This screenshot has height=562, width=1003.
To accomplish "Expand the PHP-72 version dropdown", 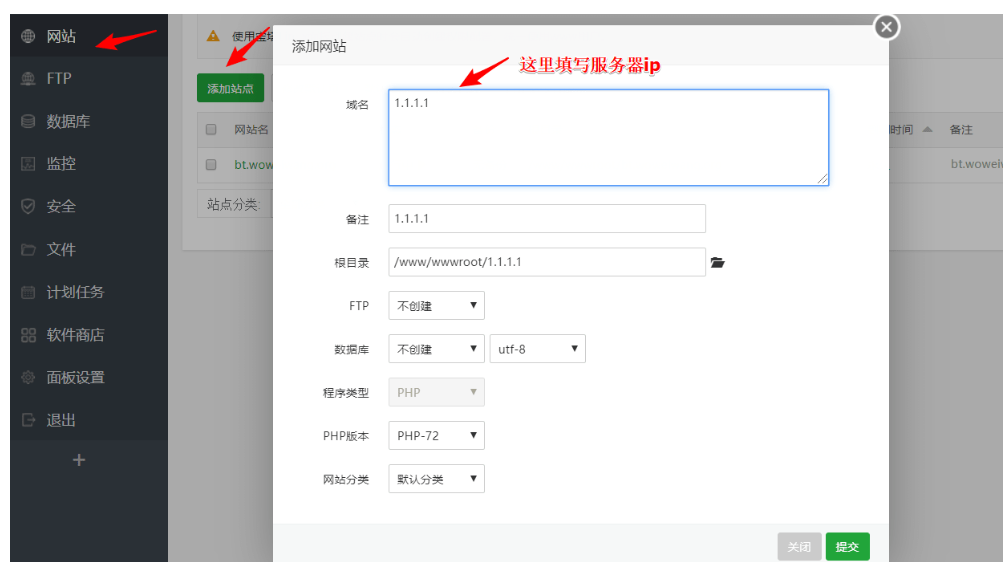I will 436,436.
